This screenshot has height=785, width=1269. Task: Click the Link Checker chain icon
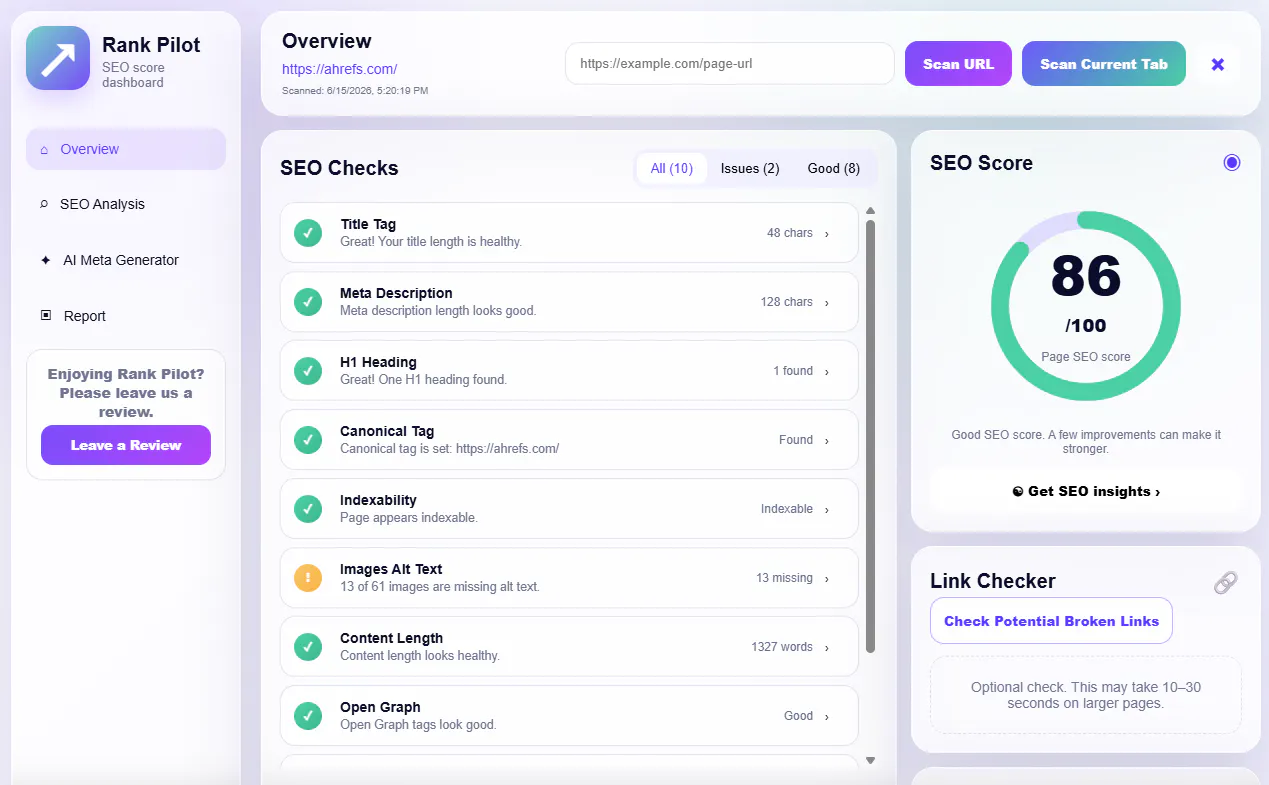1226,582
